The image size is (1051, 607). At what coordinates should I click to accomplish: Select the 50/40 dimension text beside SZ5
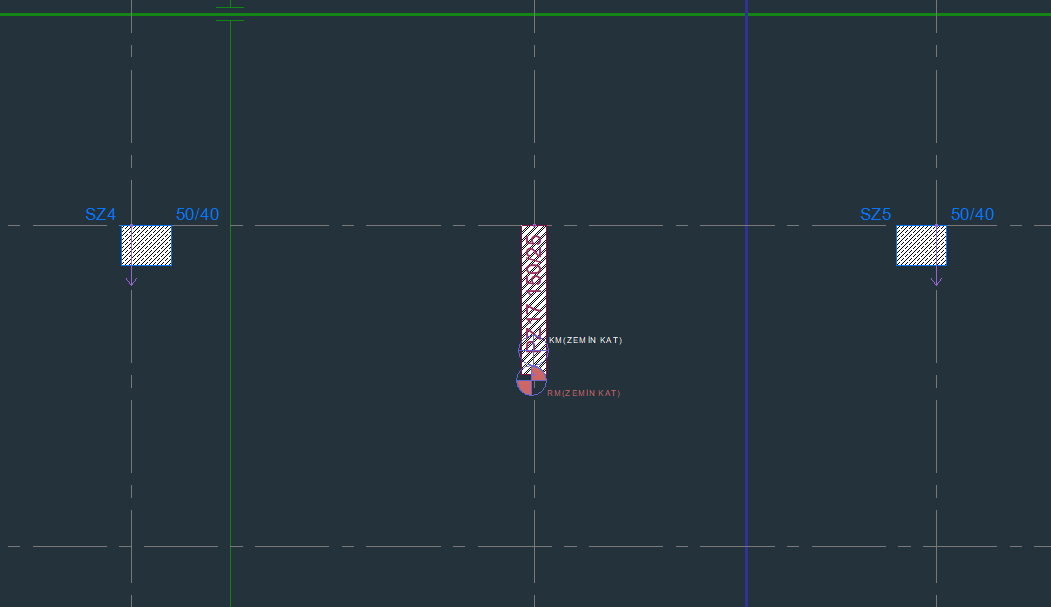[972, 214]
